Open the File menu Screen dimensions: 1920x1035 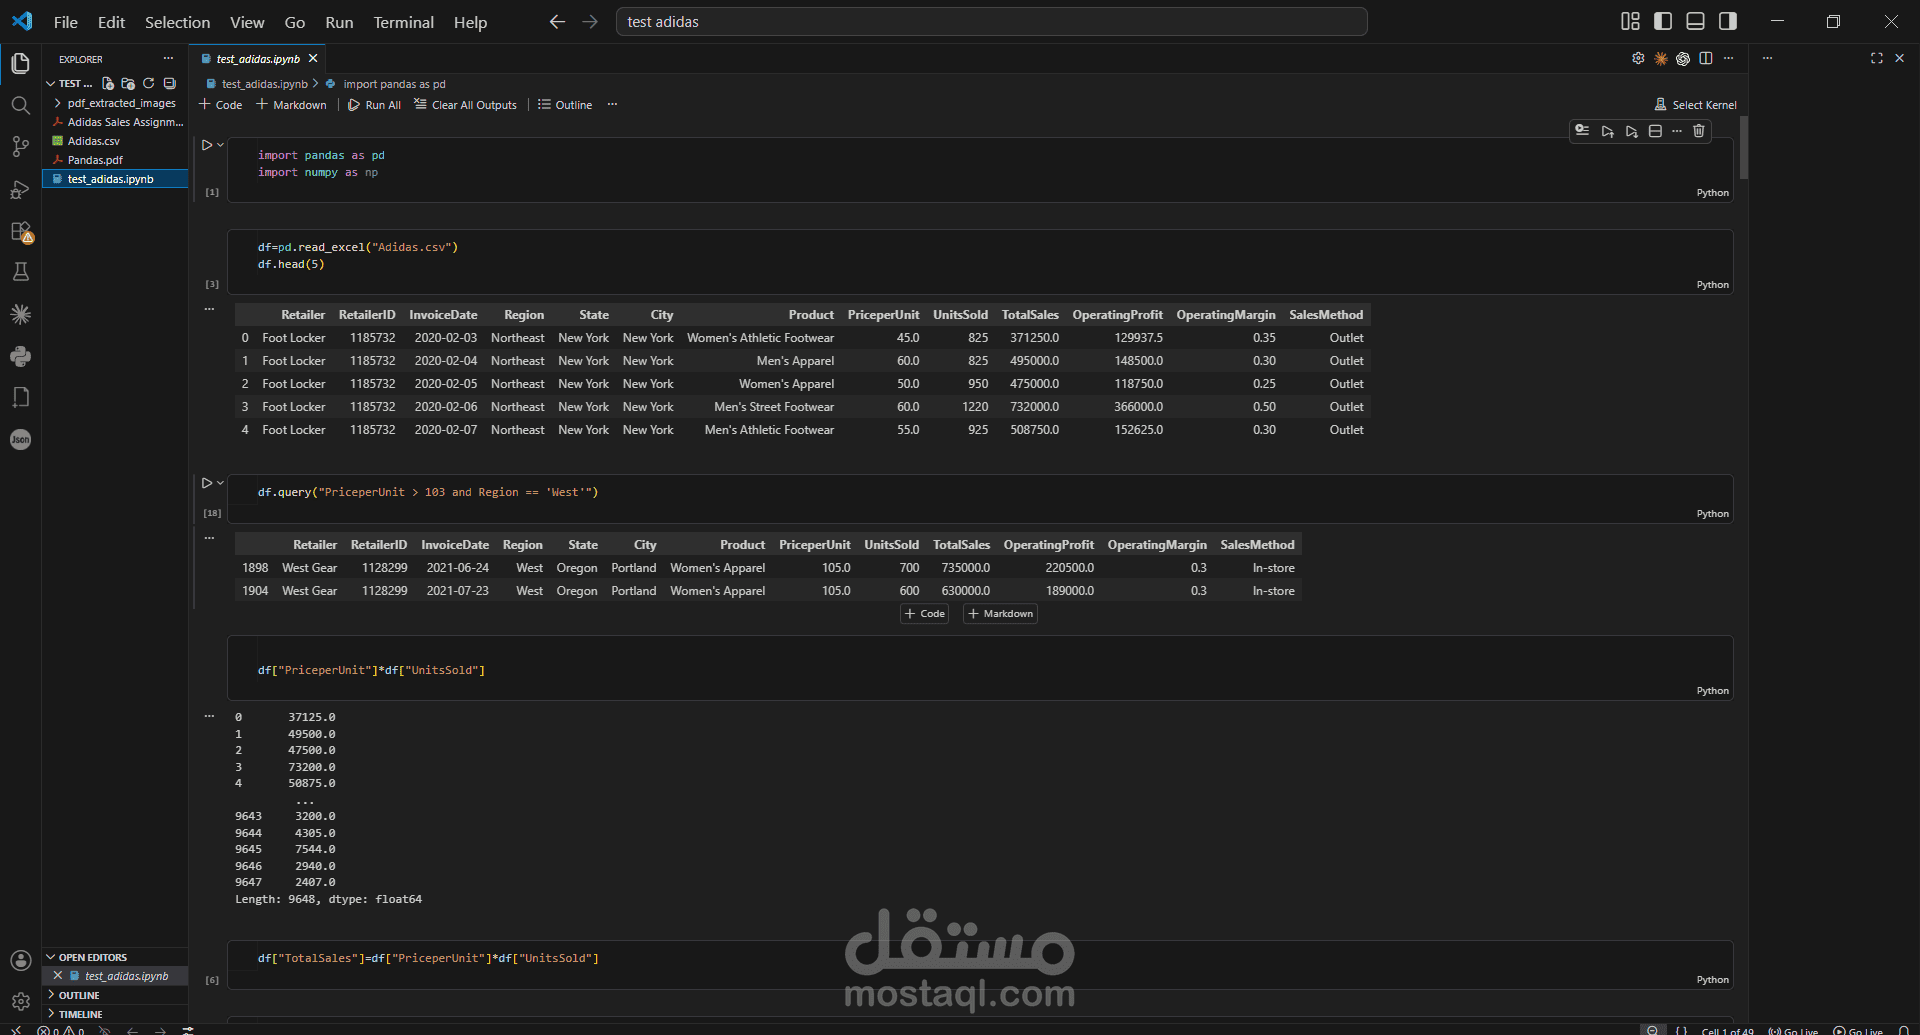(65, 22)
